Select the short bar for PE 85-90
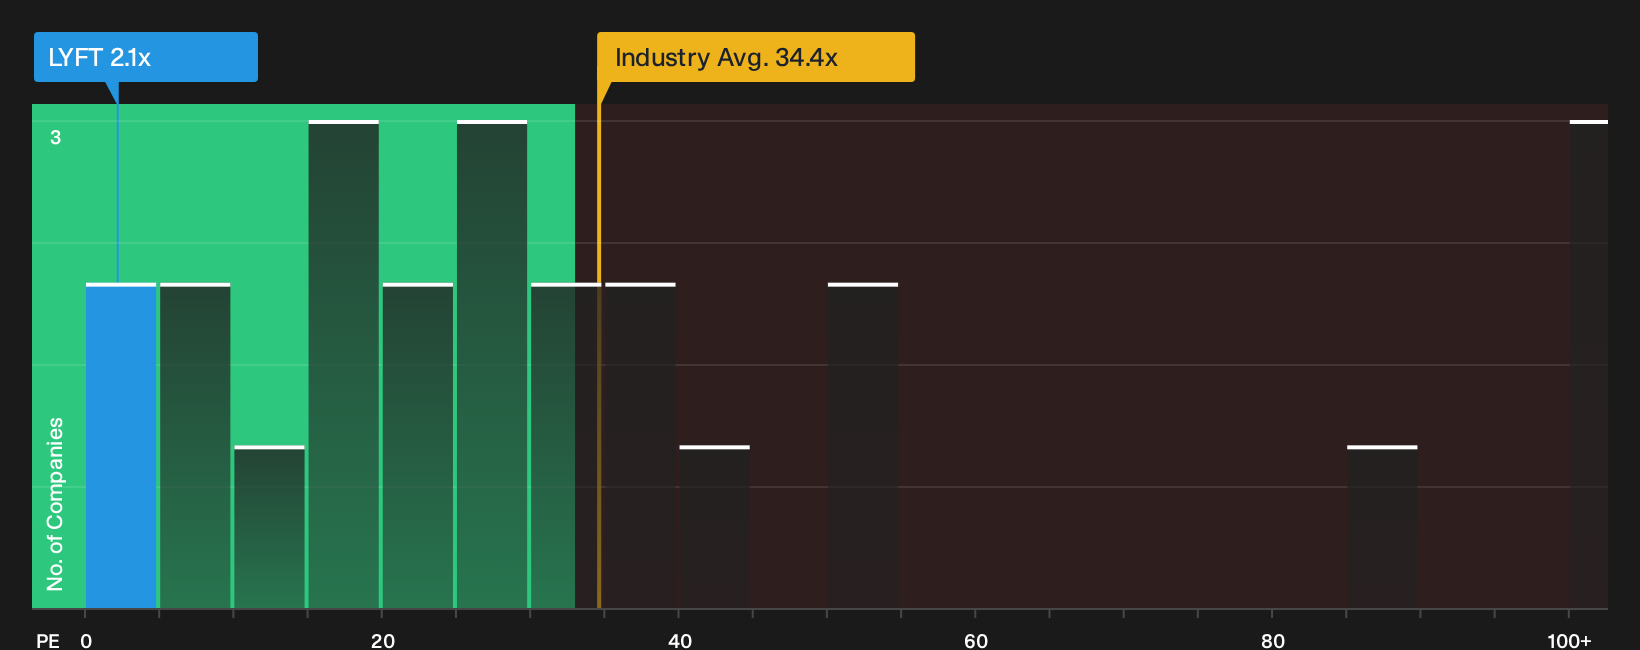The image size is (1640, 650). pyautogui.click(x=1382, y=527)
